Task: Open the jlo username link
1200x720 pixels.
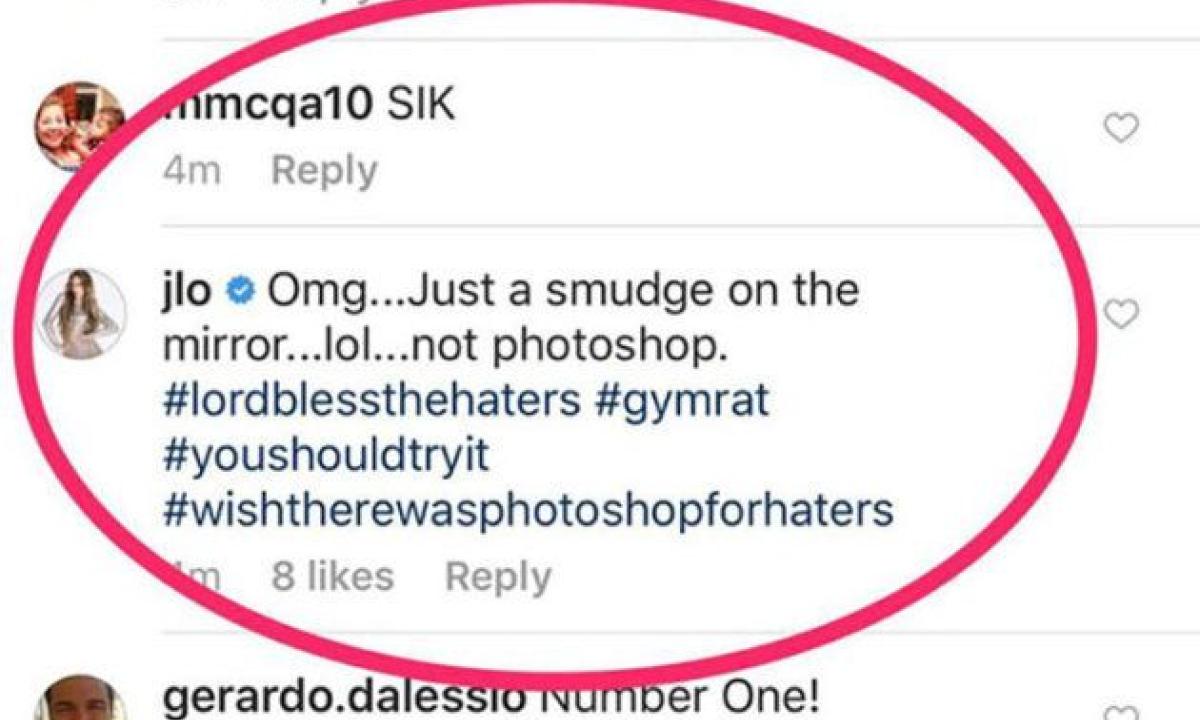Action: 186,291
